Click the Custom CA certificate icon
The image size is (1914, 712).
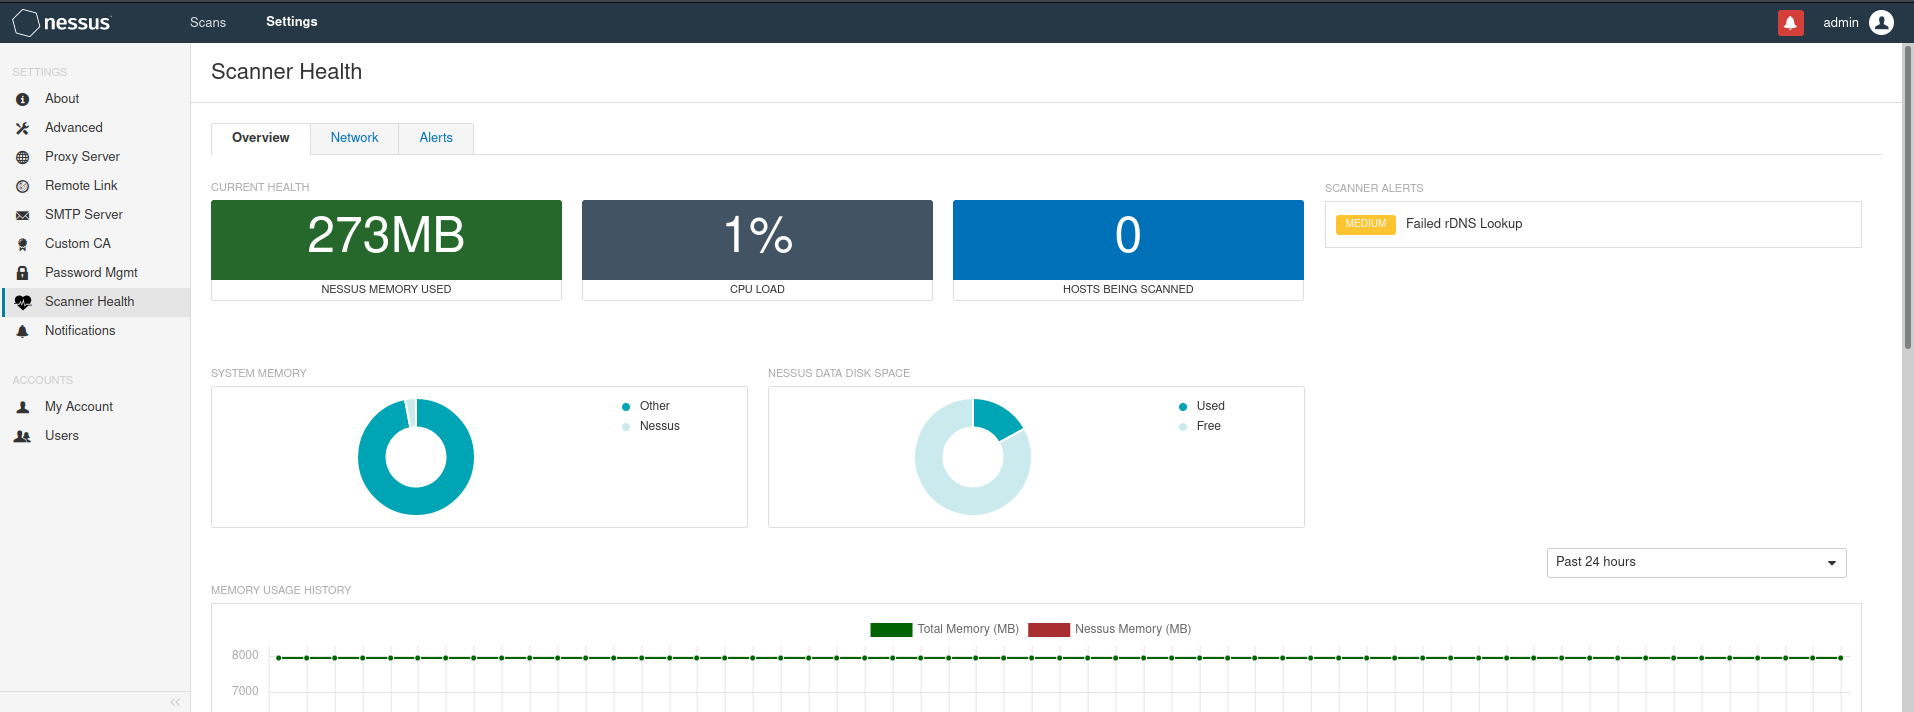pyautogui.click(x=22, y=244)
